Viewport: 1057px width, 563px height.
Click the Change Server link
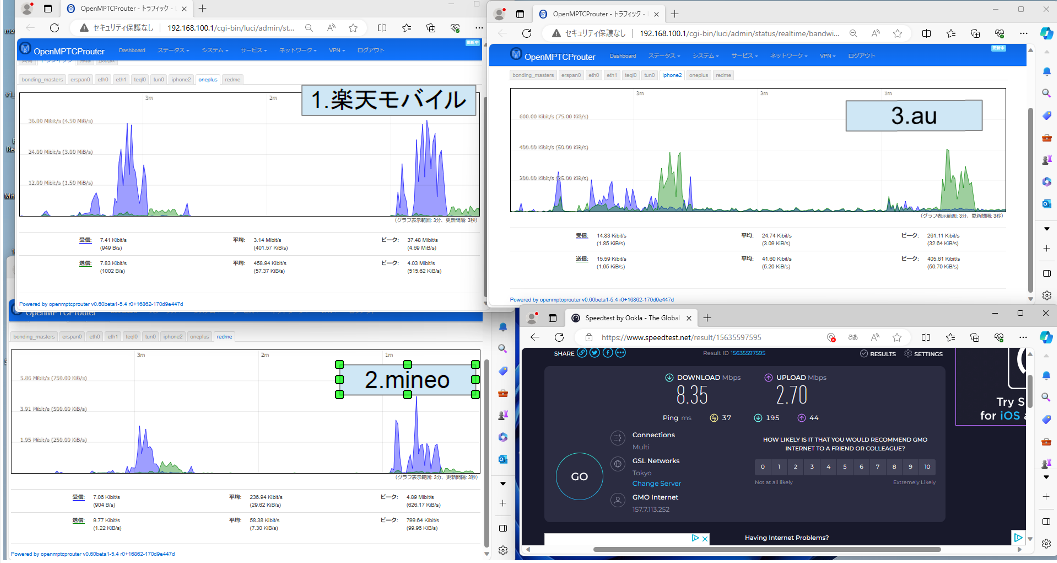657,483
